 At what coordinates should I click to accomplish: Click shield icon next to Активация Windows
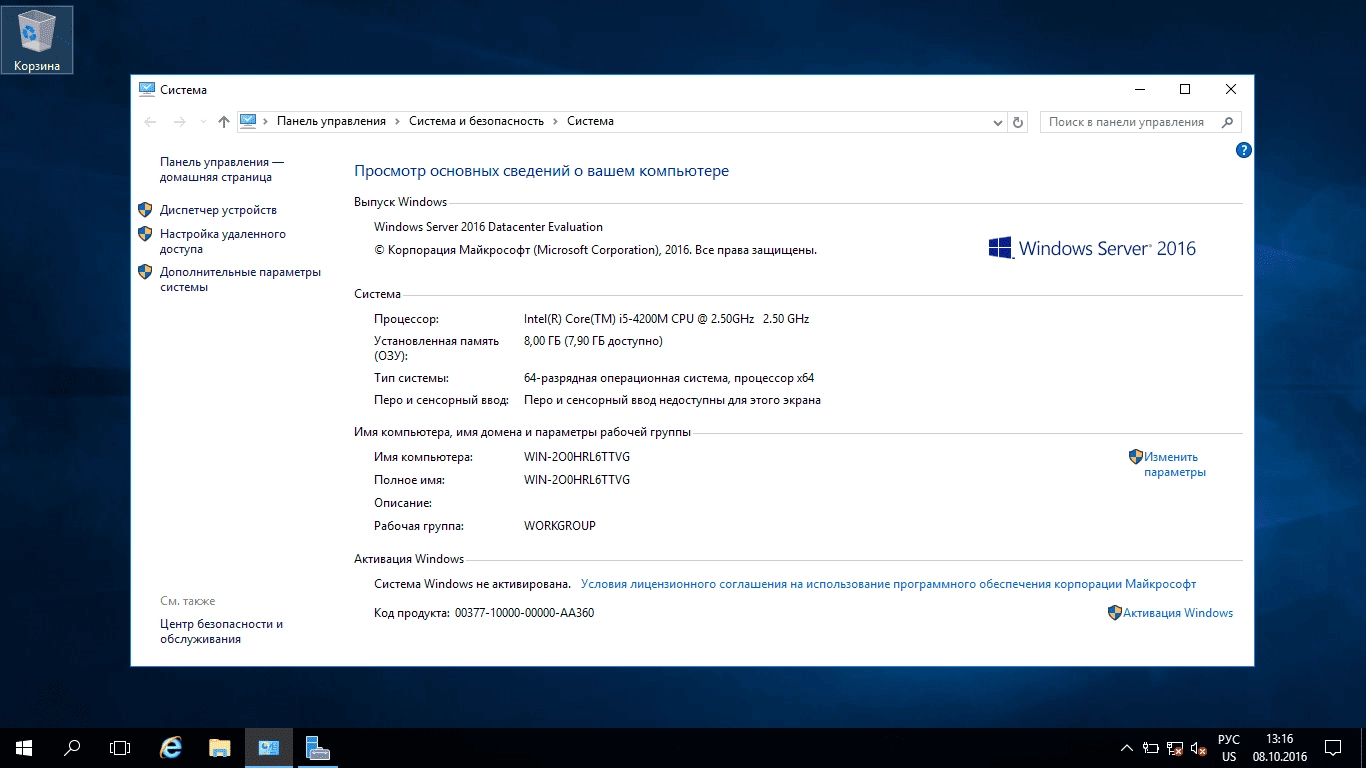(1115, 613)
